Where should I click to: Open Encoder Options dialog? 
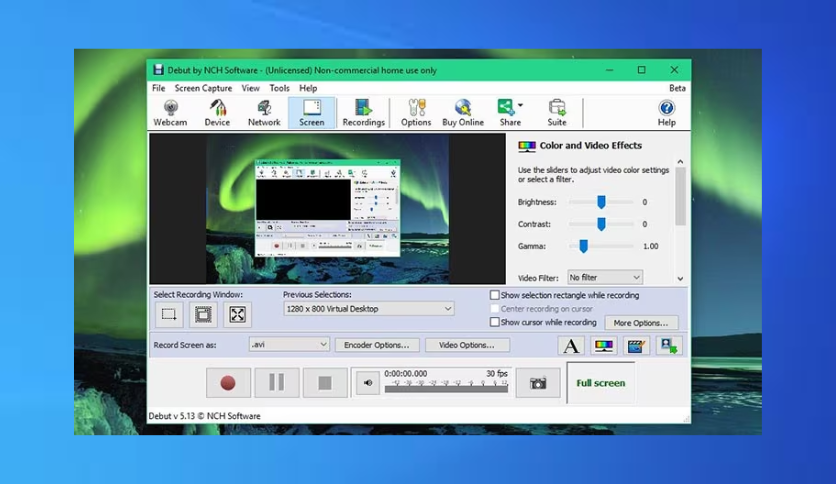click(377, 345)
